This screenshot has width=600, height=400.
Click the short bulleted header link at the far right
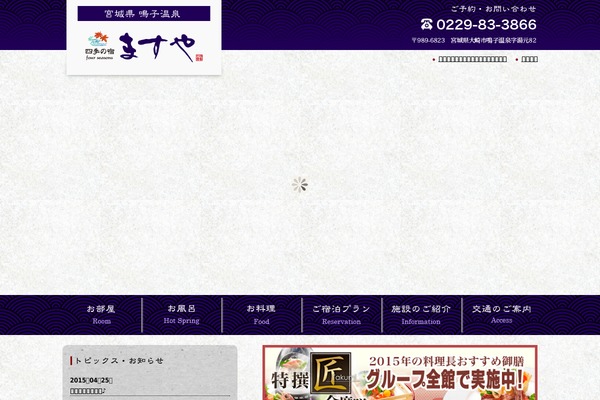click(530, 59)
